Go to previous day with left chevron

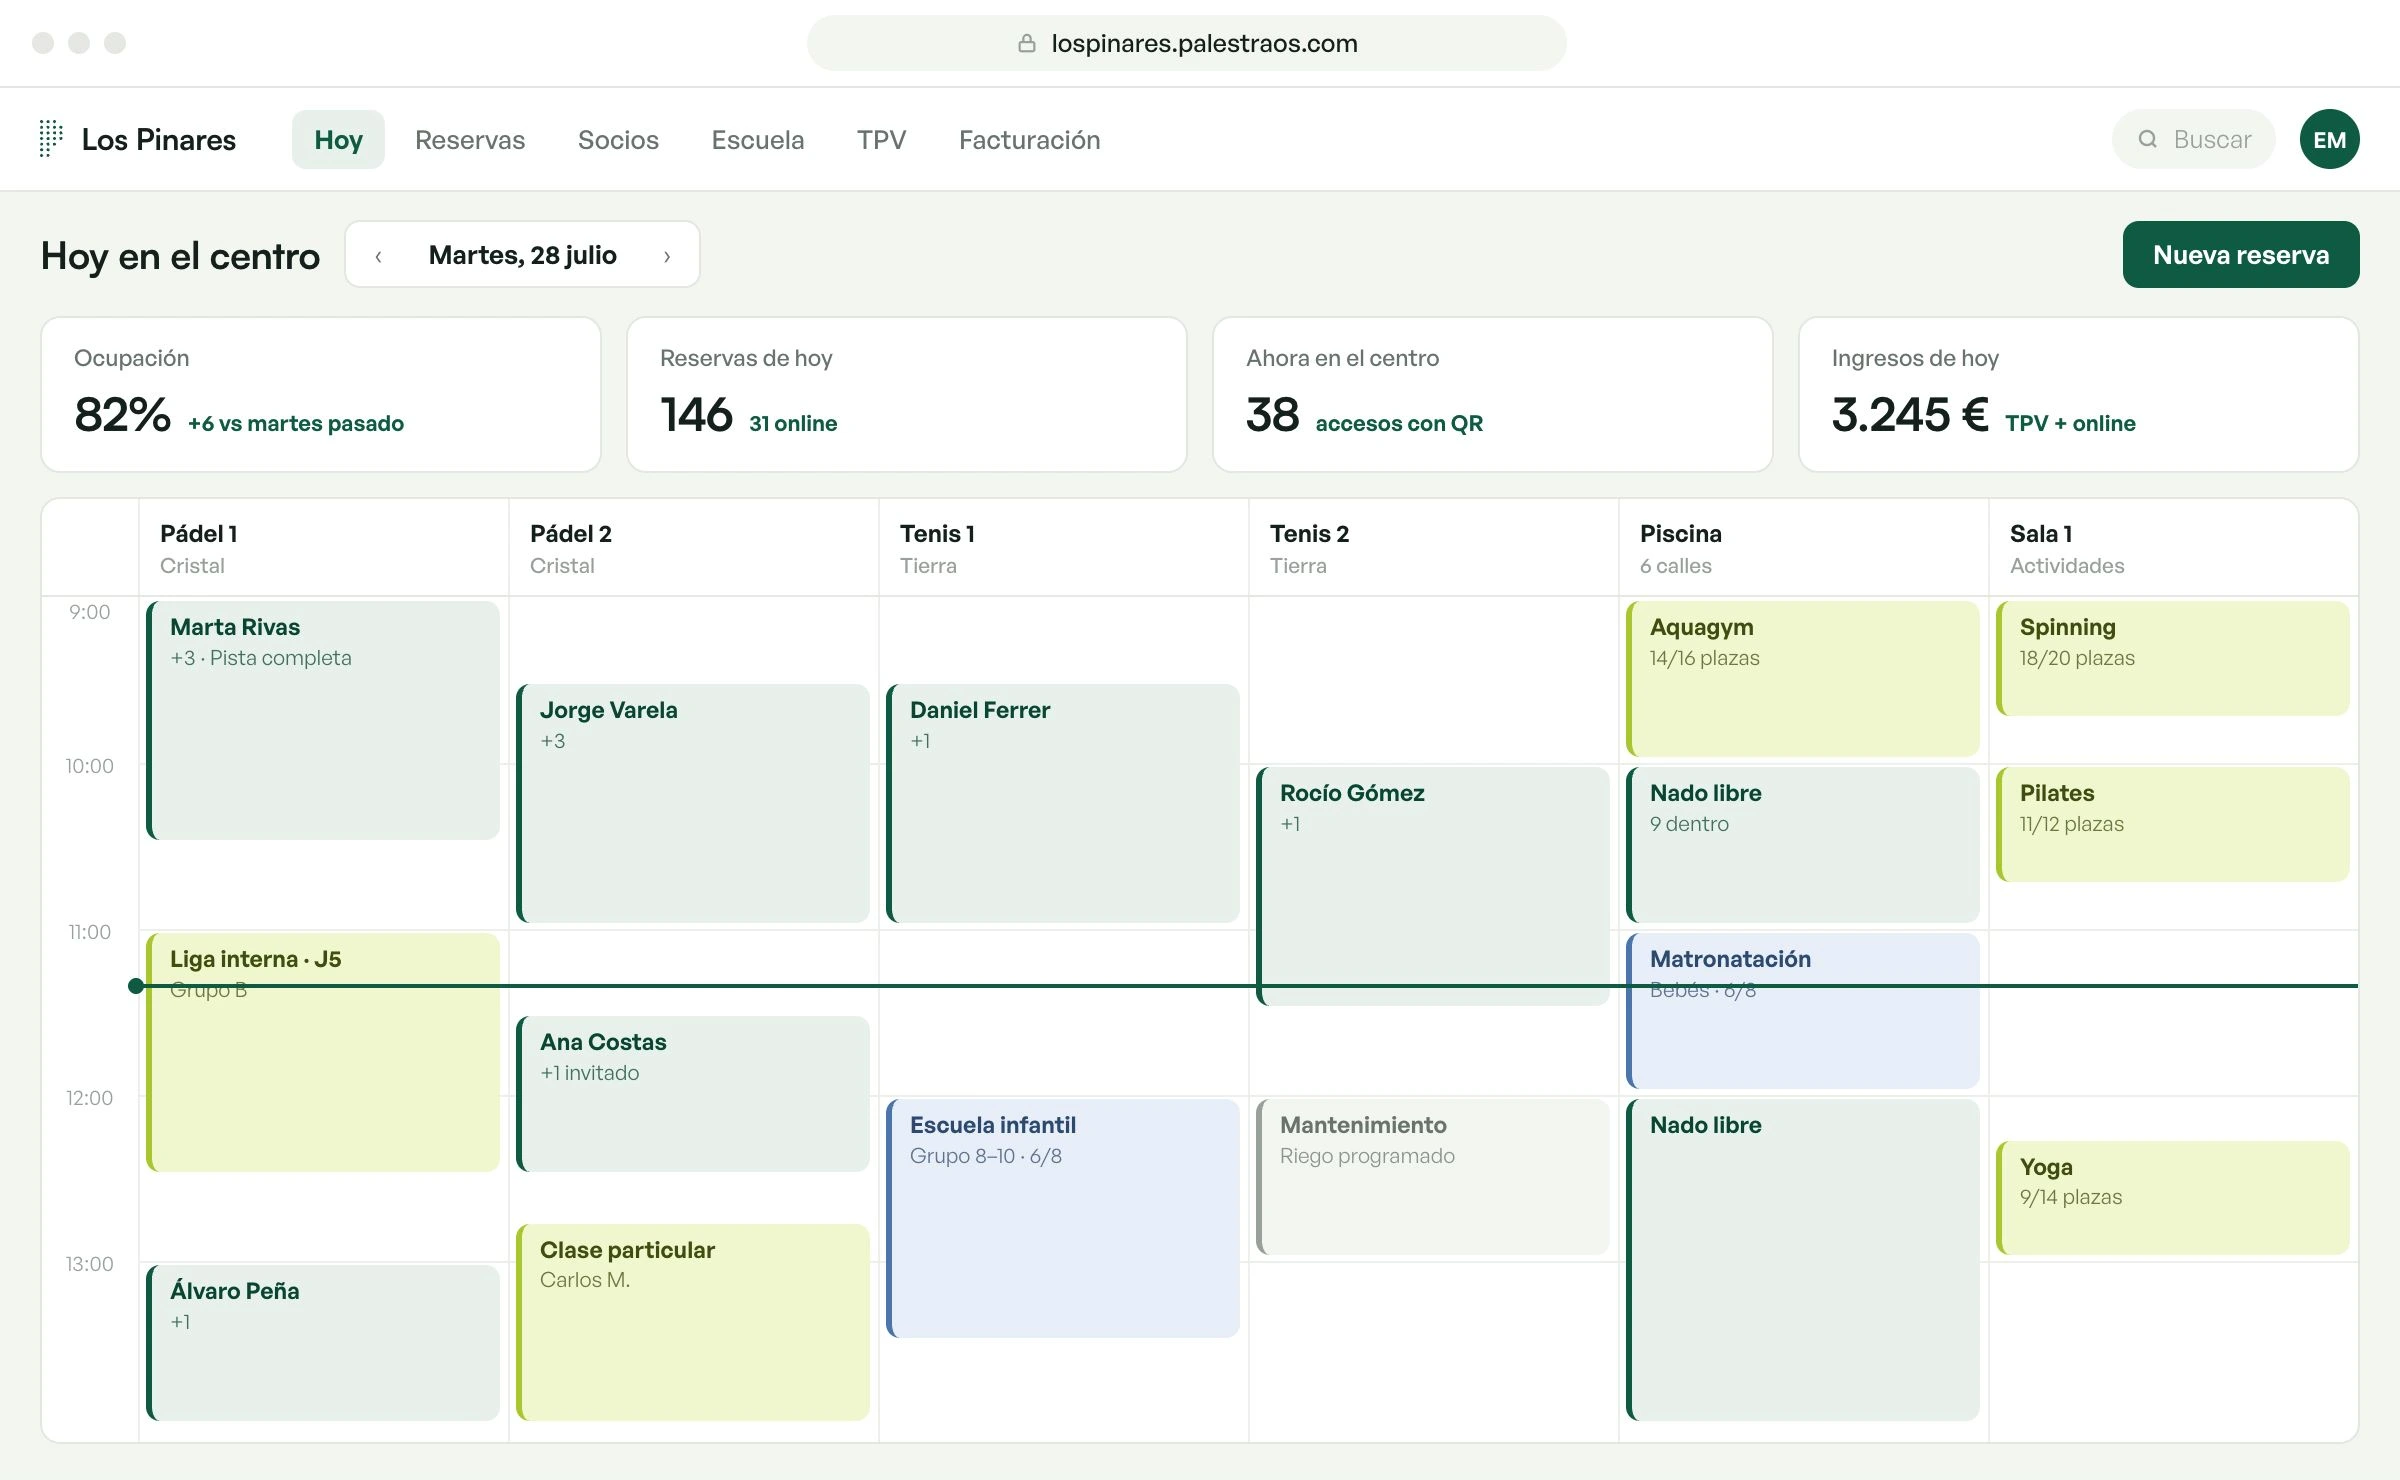[x=378, y=256]
